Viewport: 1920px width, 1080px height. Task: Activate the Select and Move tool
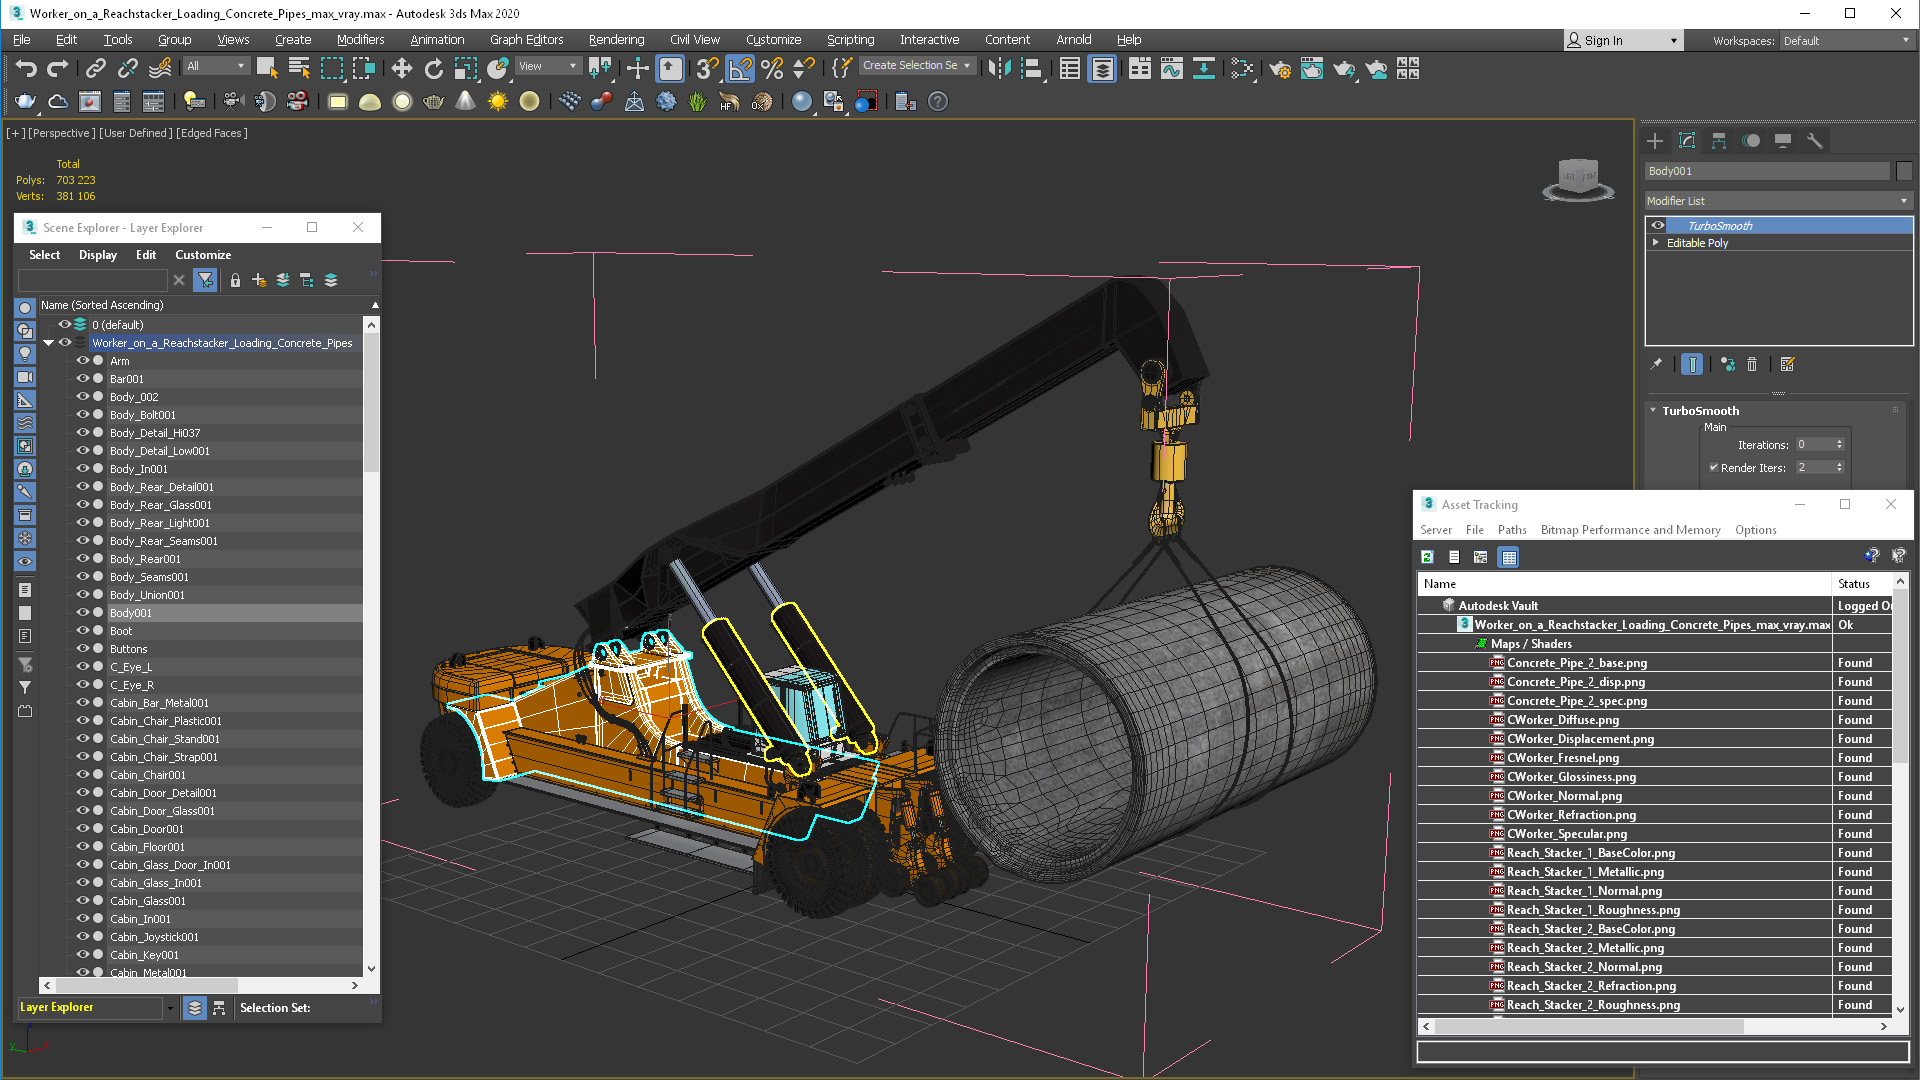[401, 68]
